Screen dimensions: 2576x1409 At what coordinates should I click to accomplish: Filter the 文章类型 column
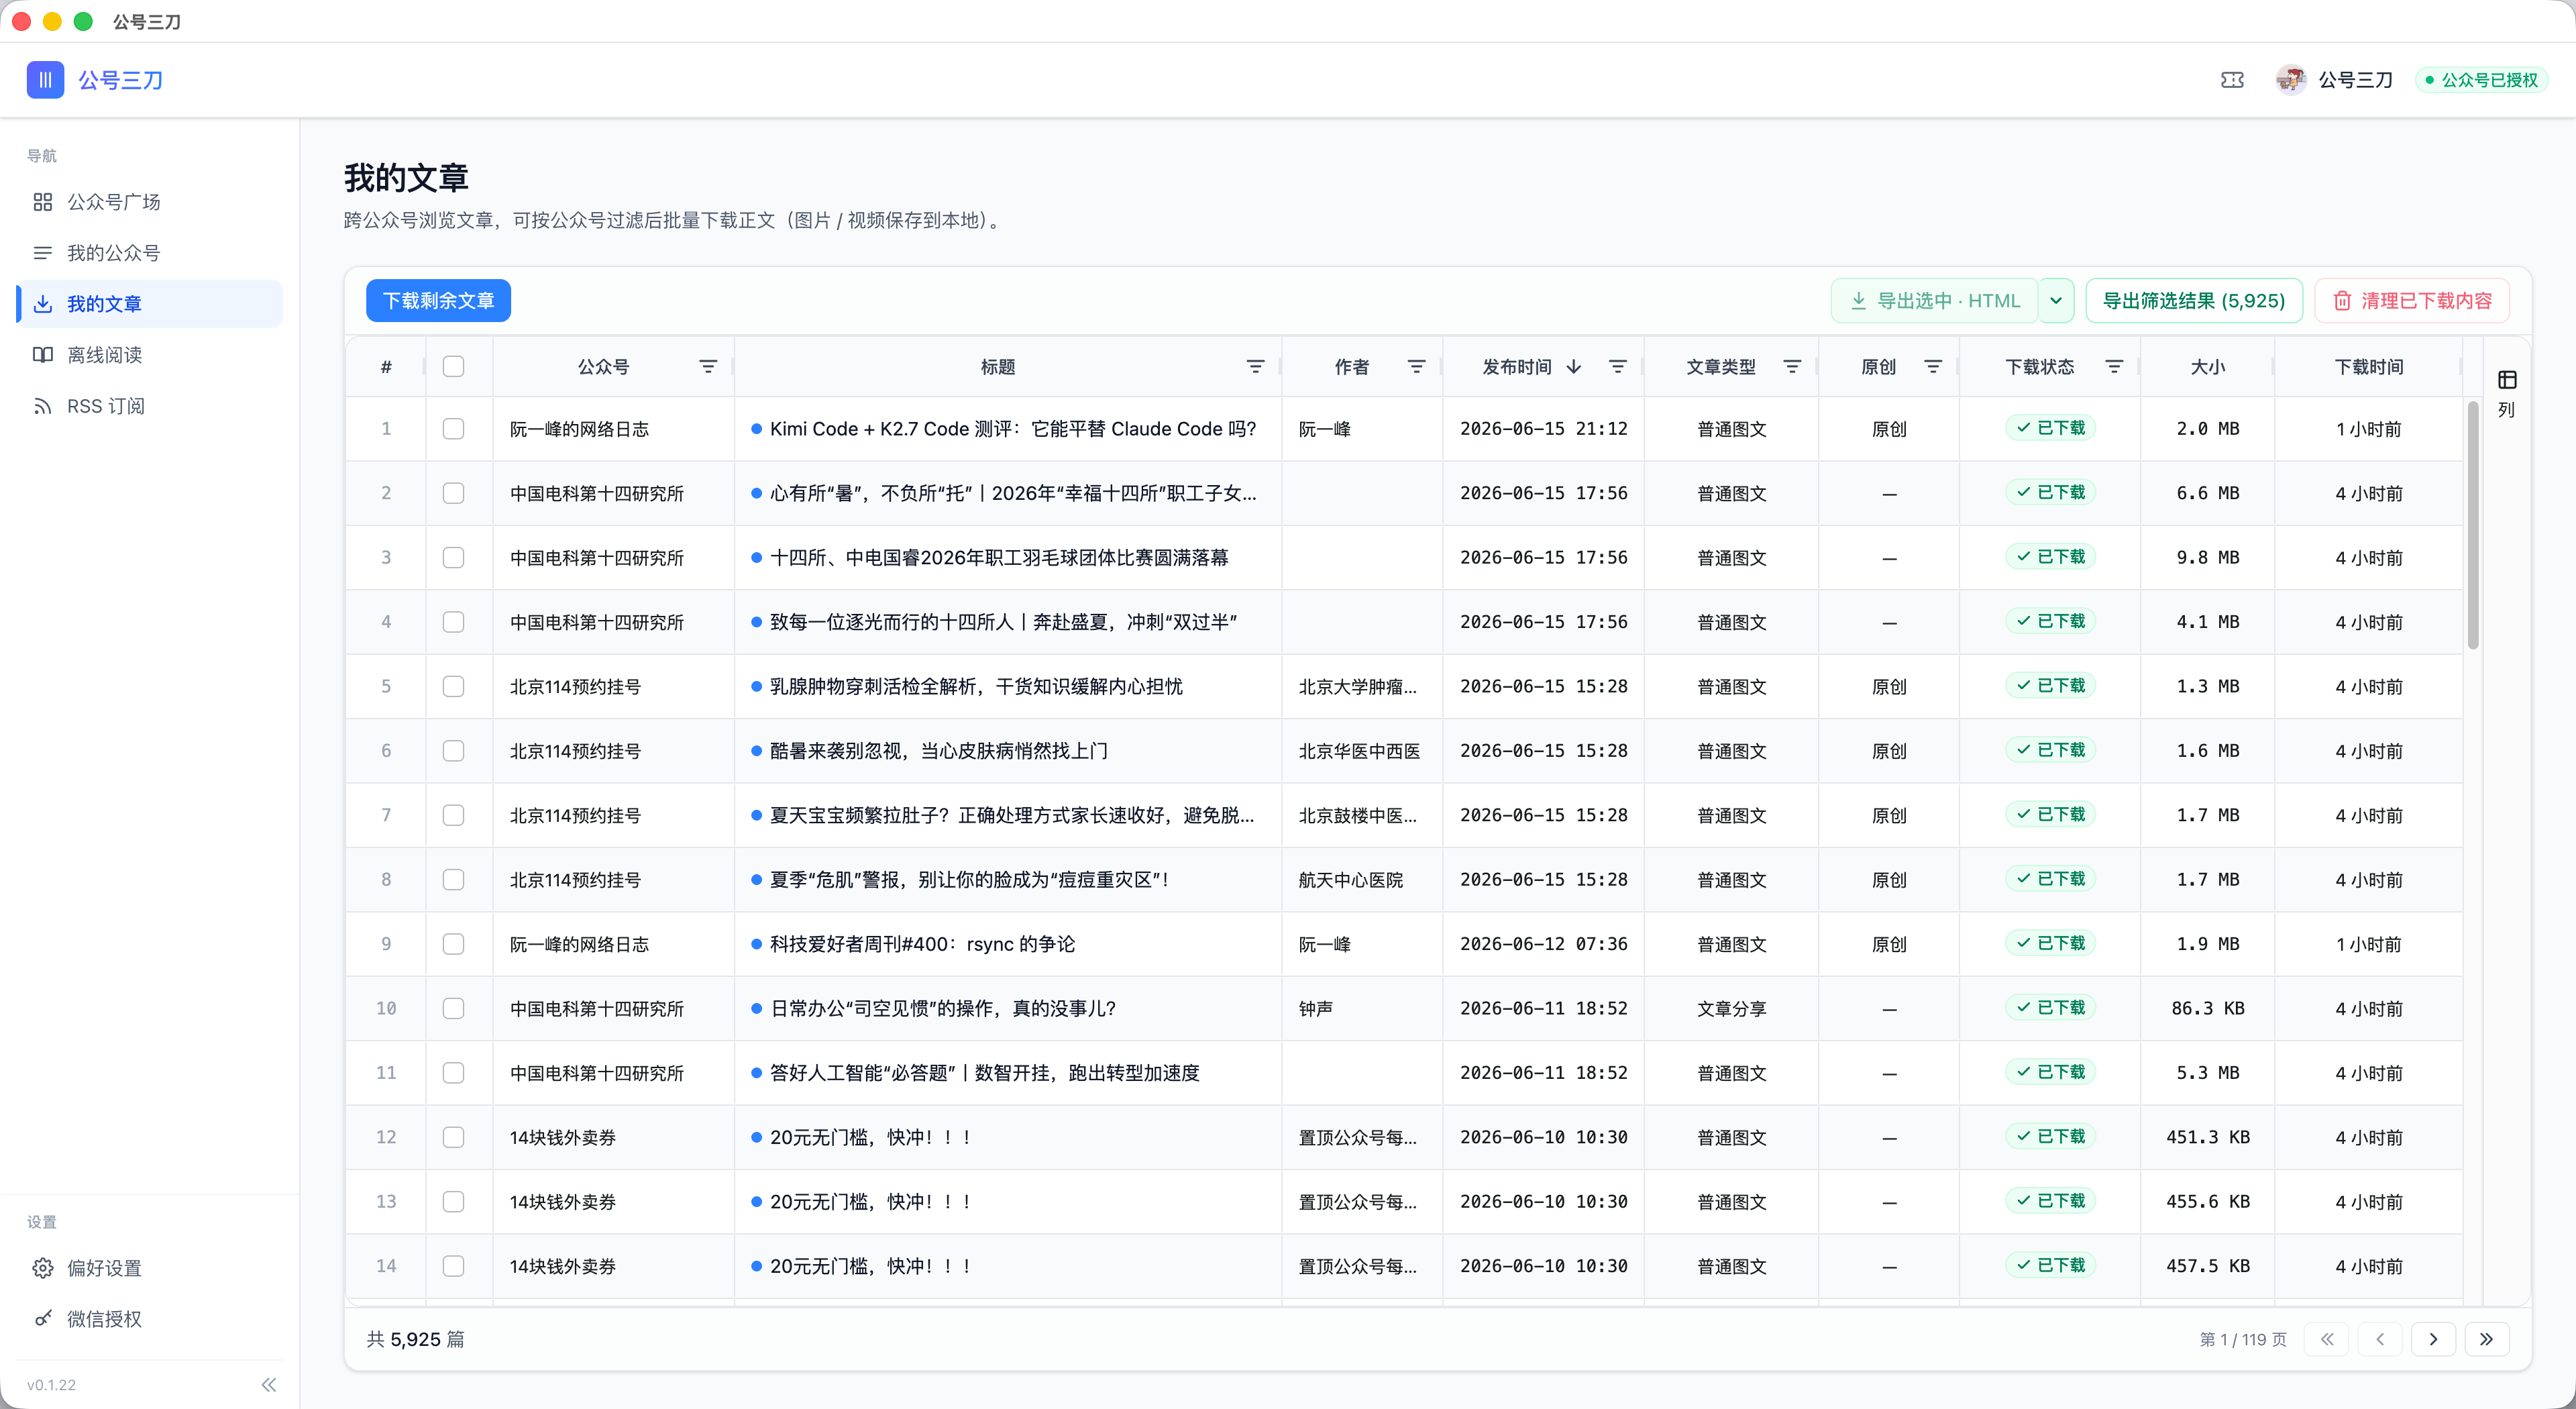(x=1792, y=367)
